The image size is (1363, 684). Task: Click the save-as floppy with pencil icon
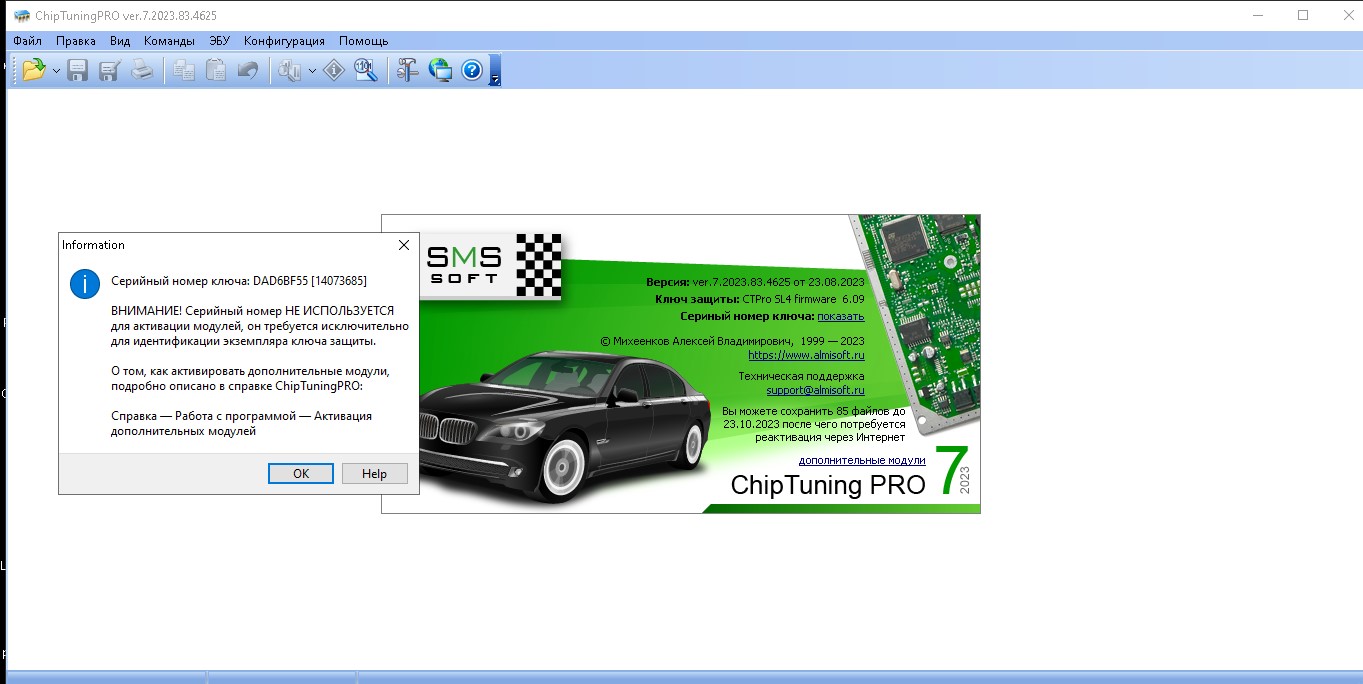click(110, 70)
